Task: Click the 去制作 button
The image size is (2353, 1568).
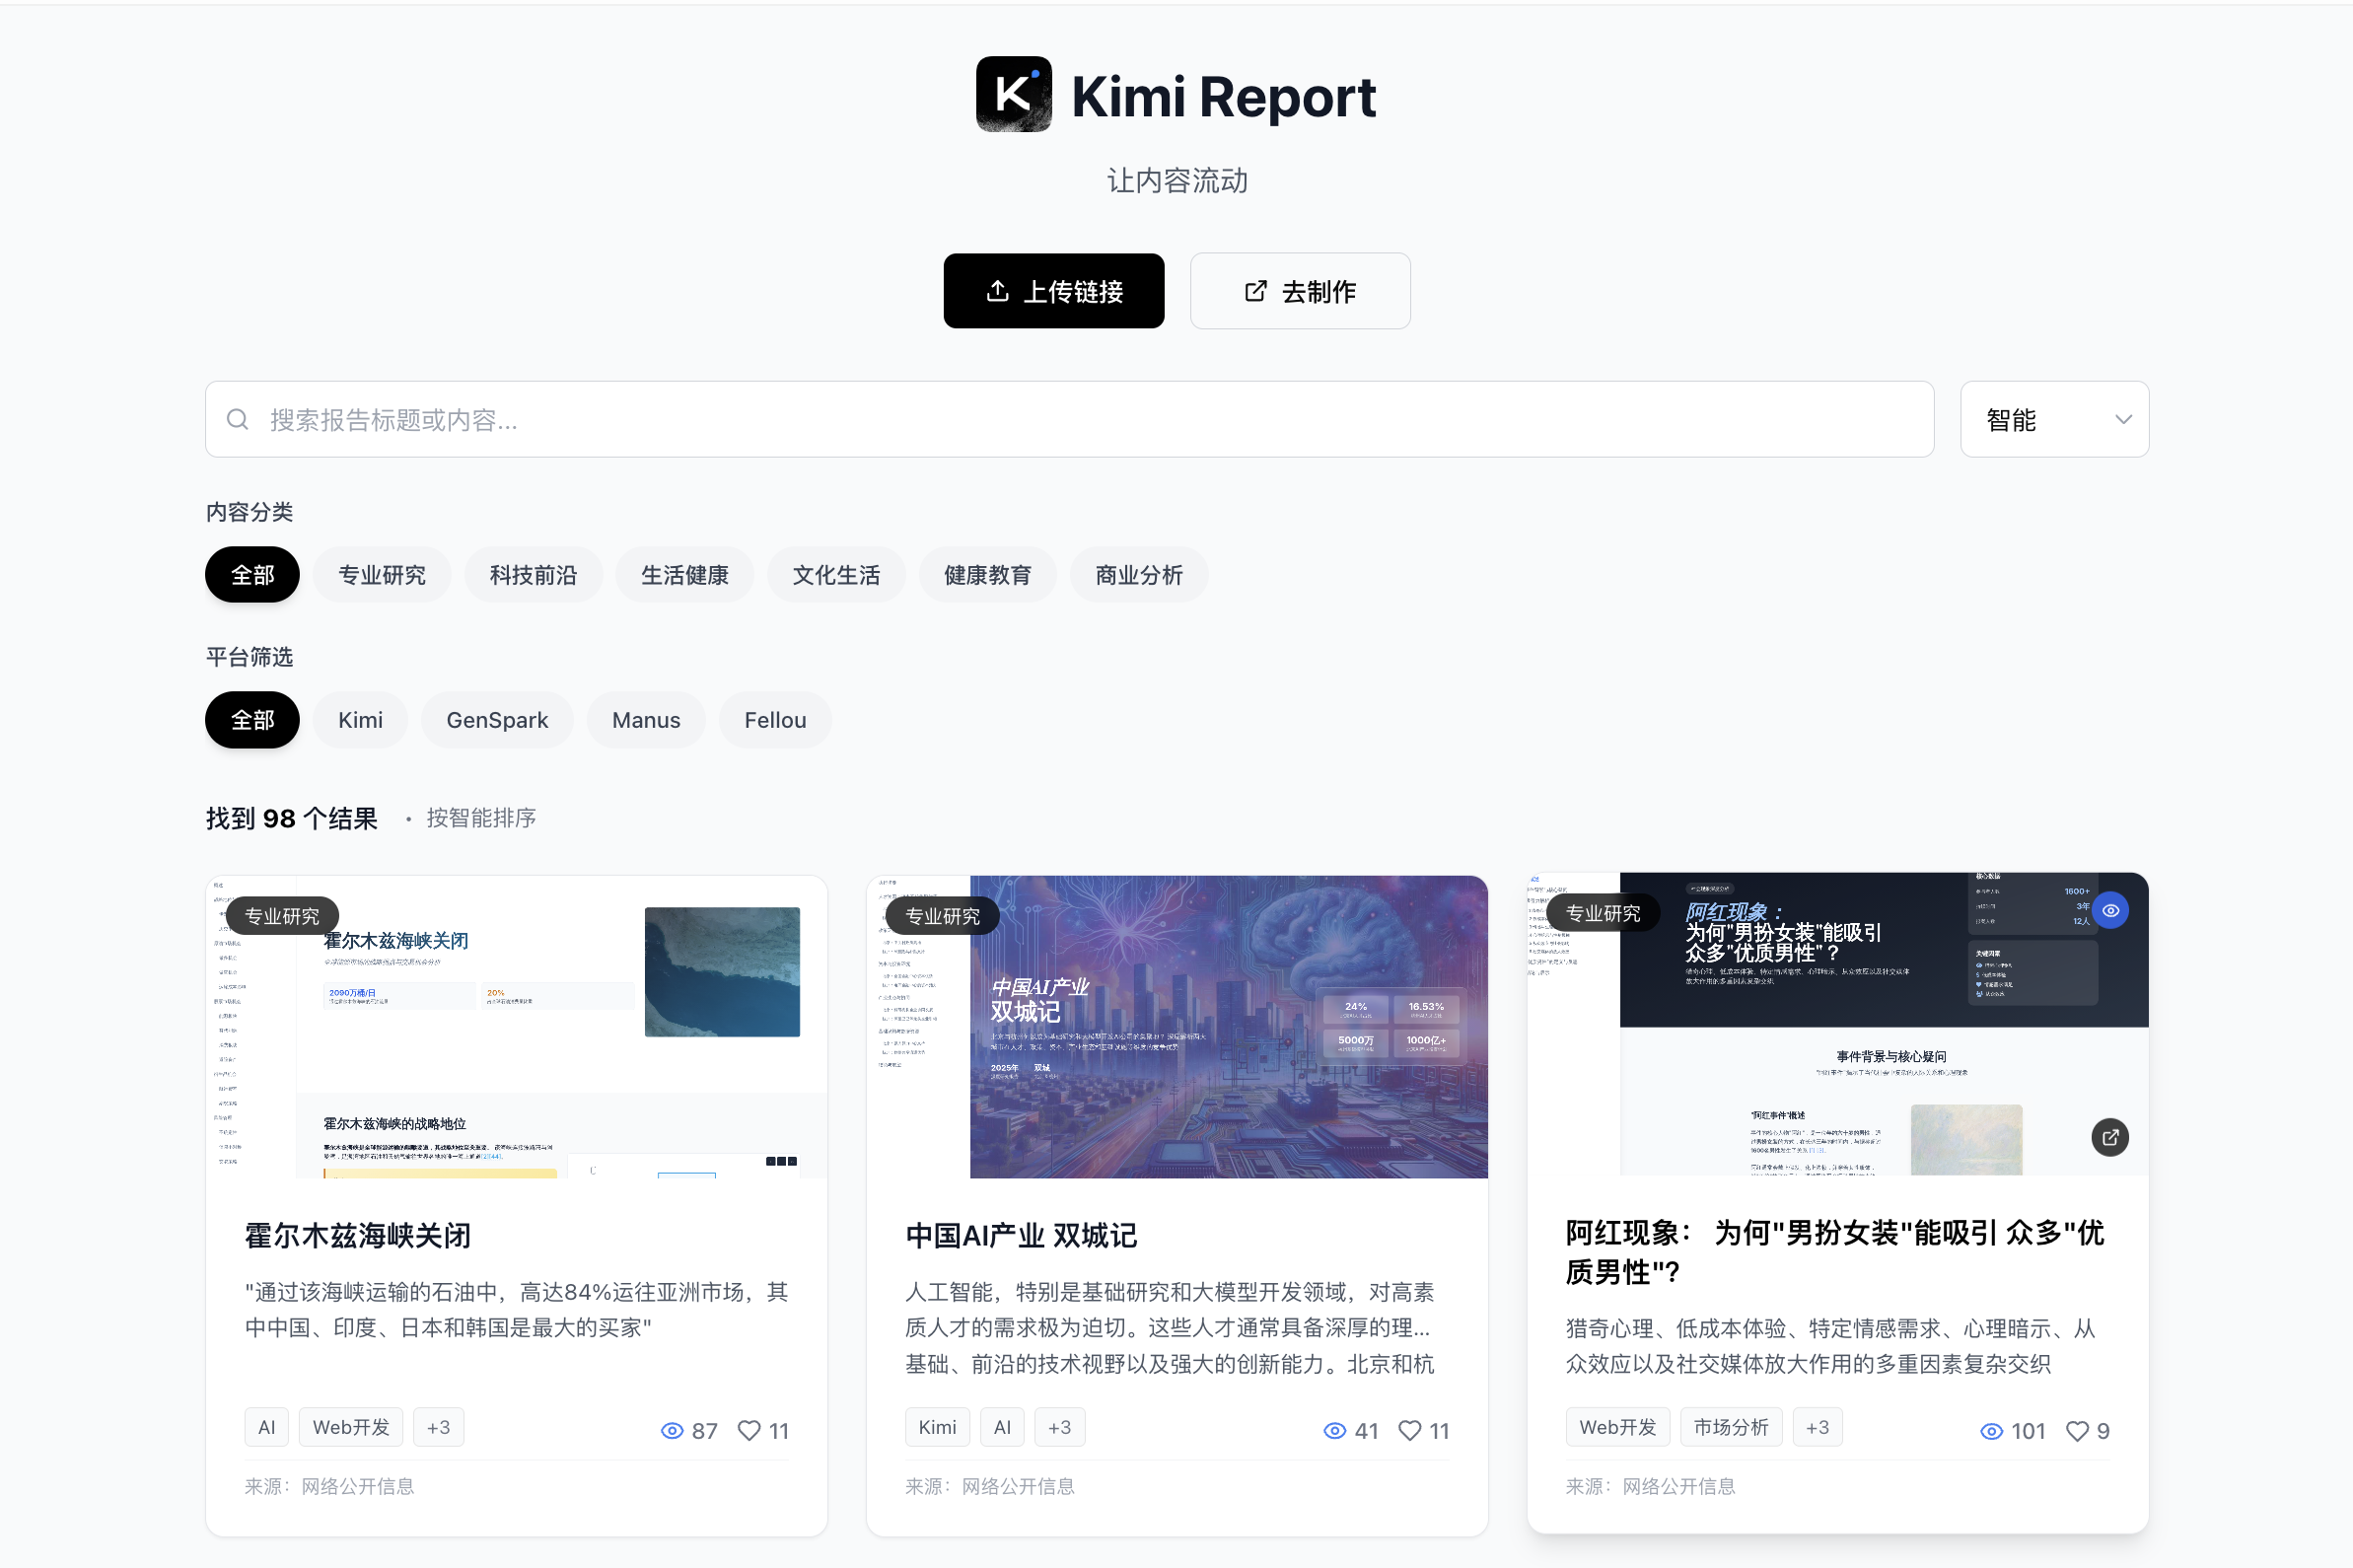Action: point(1300,291)
